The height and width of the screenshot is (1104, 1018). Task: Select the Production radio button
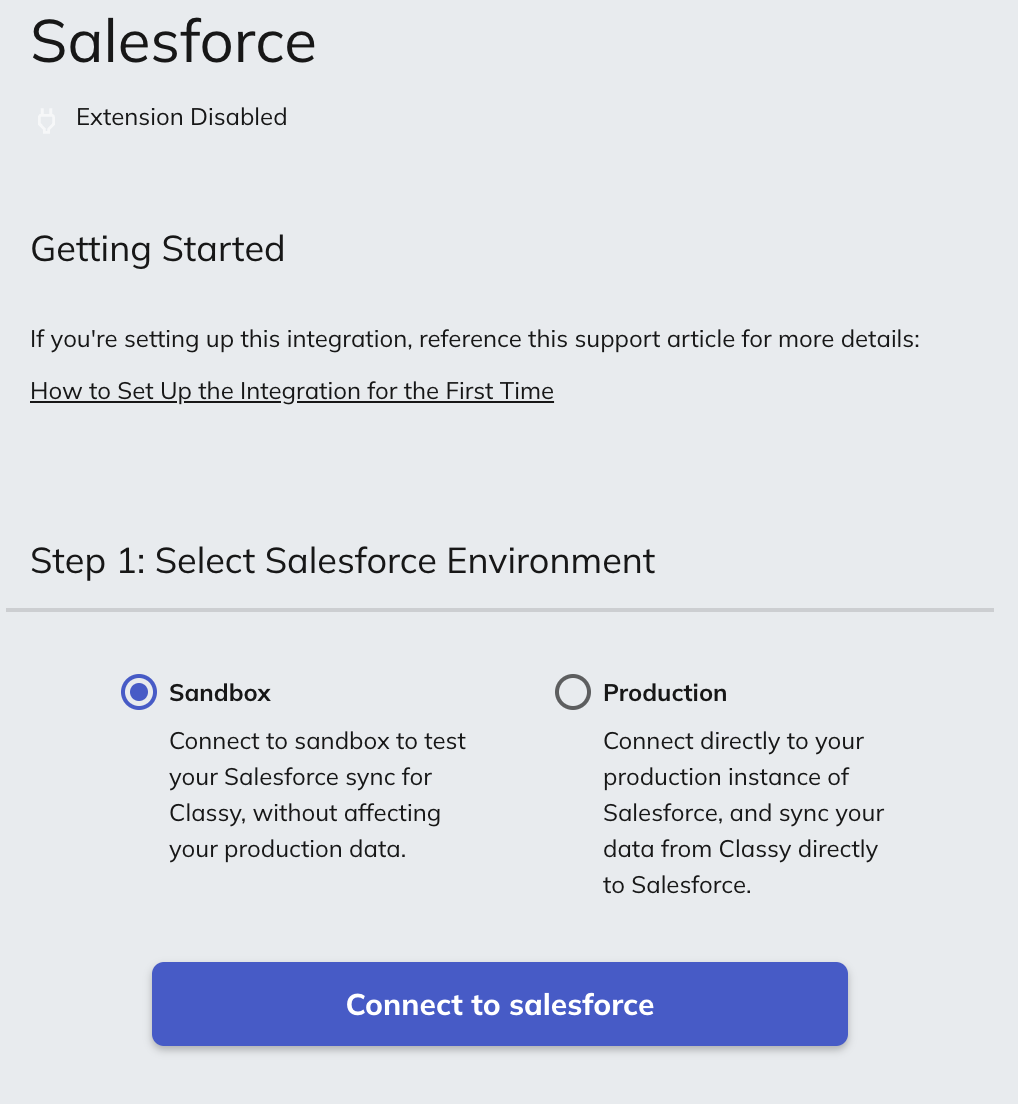[572, 692]
